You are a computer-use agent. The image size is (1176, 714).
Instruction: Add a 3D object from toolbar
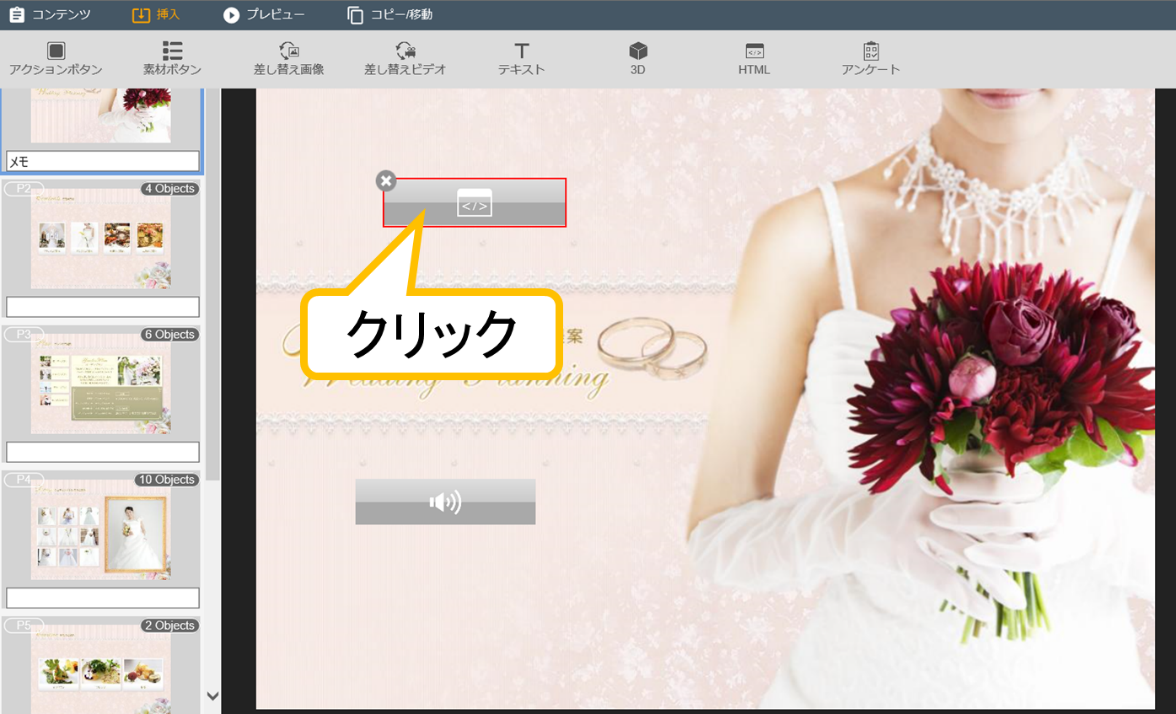click(638, 59)
